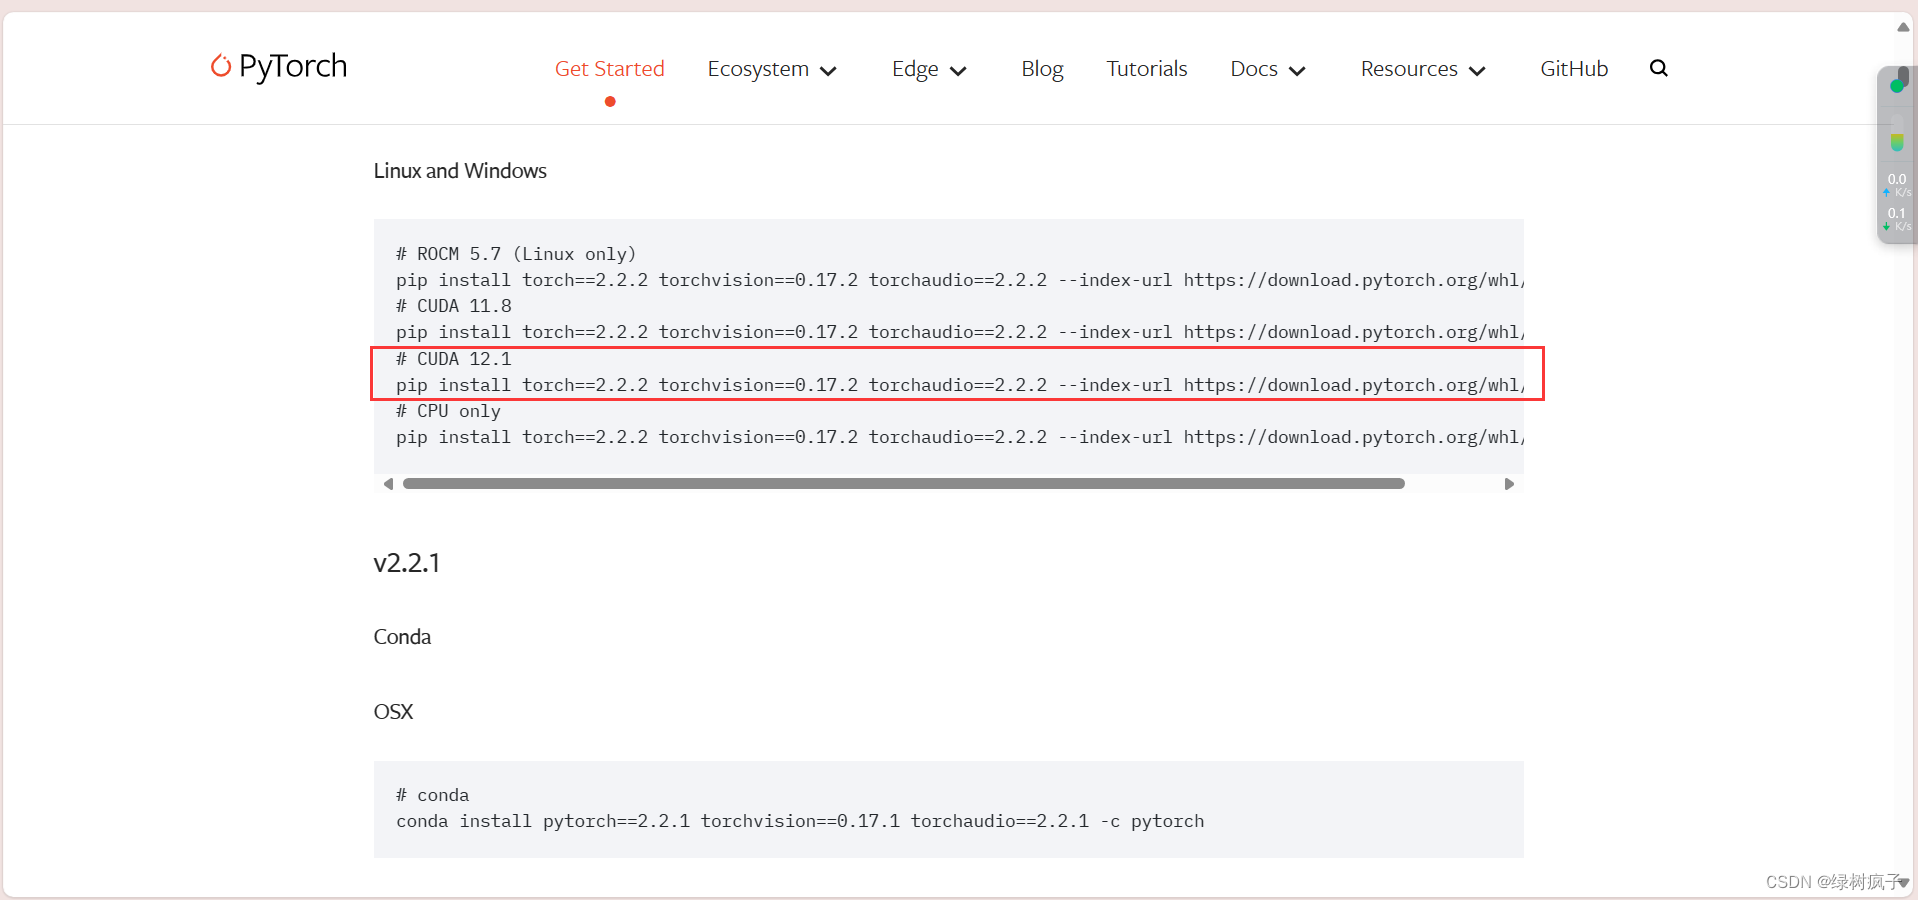
Task: Click the CUDA 12.1 comment line
Action: pyautogui.click(x=454, y=359)
